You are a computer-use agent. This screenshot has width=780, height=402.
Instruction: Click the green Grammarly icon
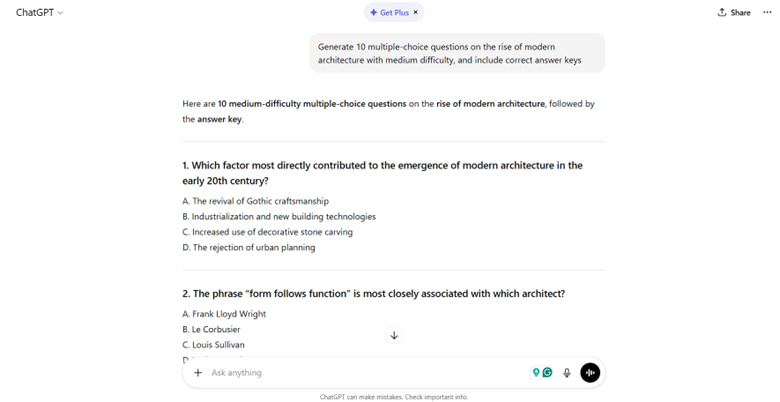(547, 373)
